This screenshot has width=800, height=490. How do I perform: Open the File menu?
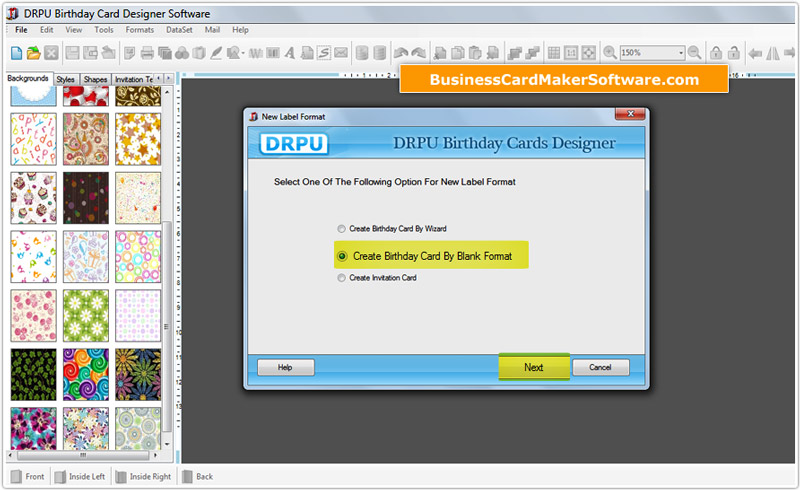(x=21, y=30)
